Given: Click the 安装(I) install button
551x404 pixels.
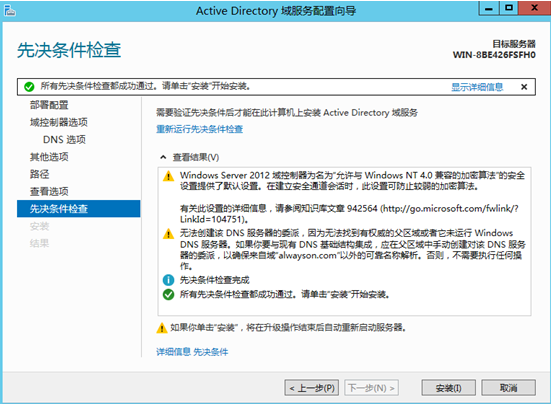Looking at the screenshot, I should tap(448, 388).
